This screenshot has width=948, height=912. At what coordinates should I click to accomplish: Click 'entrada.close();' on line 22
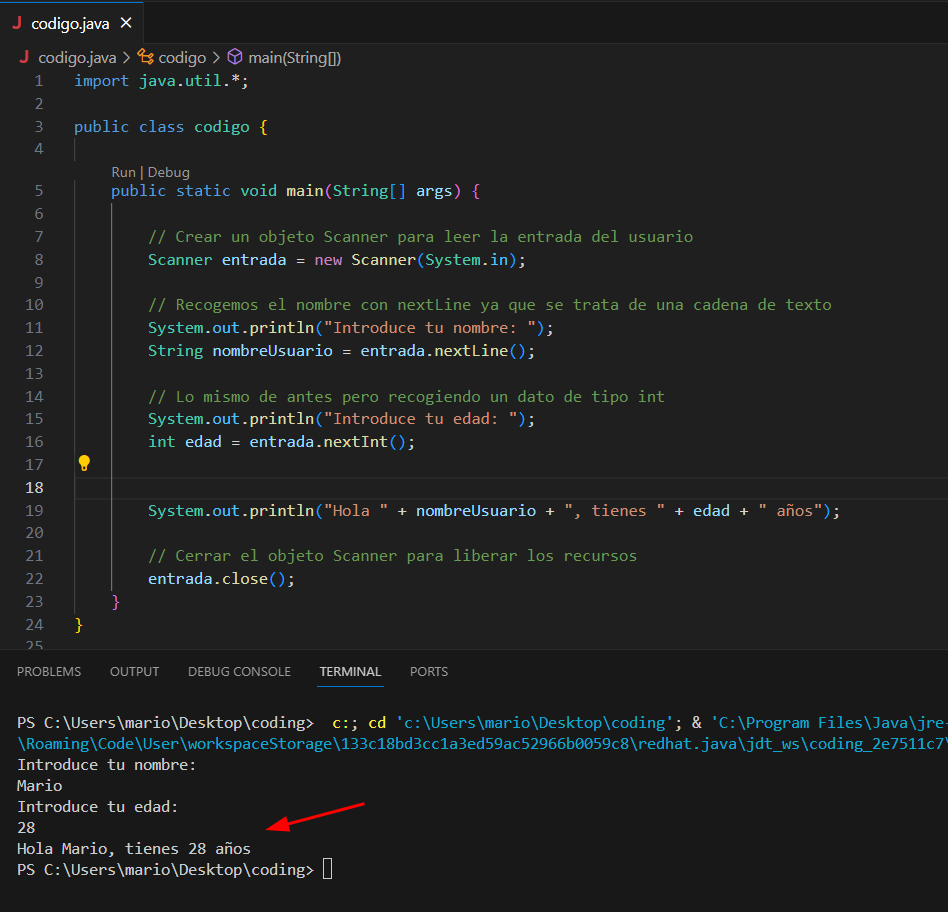tap(221, 579)
